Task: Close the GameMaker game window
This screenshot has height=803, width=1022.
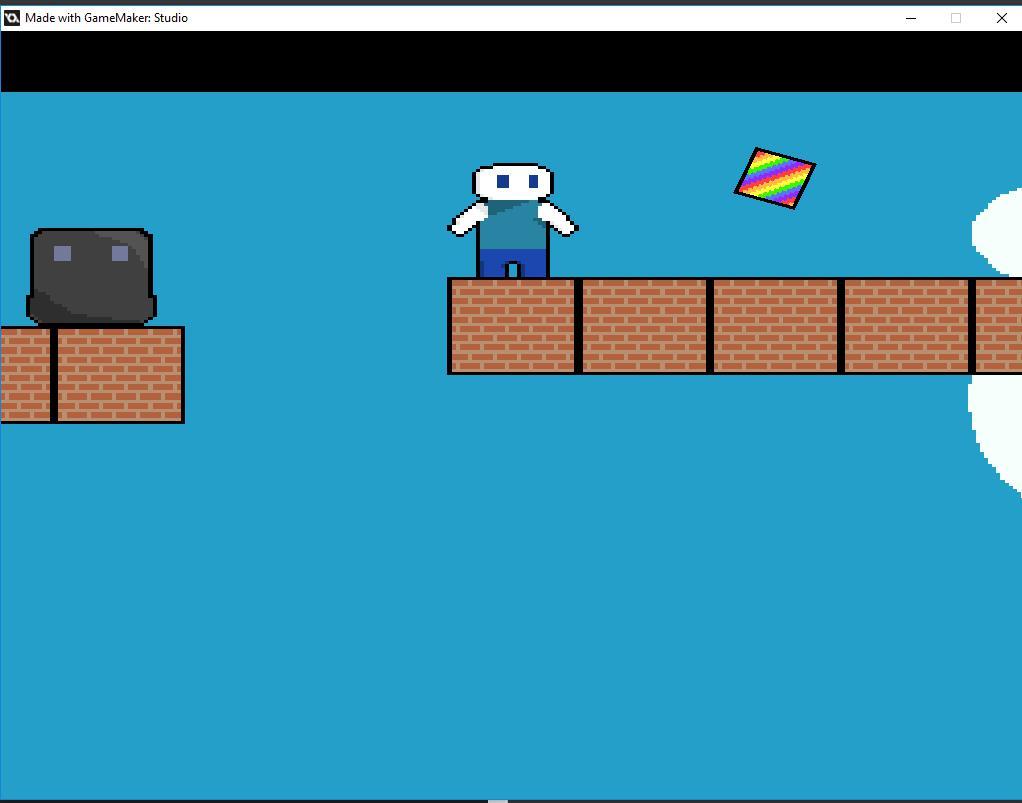Action: coord(1001,17)
